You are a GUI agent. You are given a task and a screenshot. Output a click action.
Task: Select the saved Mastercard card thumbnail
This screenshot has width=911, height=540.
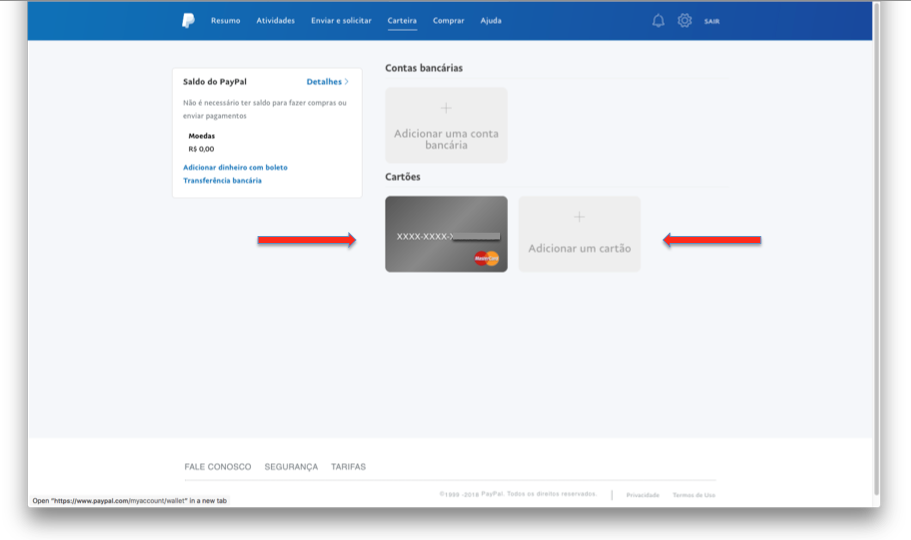pyautogui.click(x=446, y=234)
